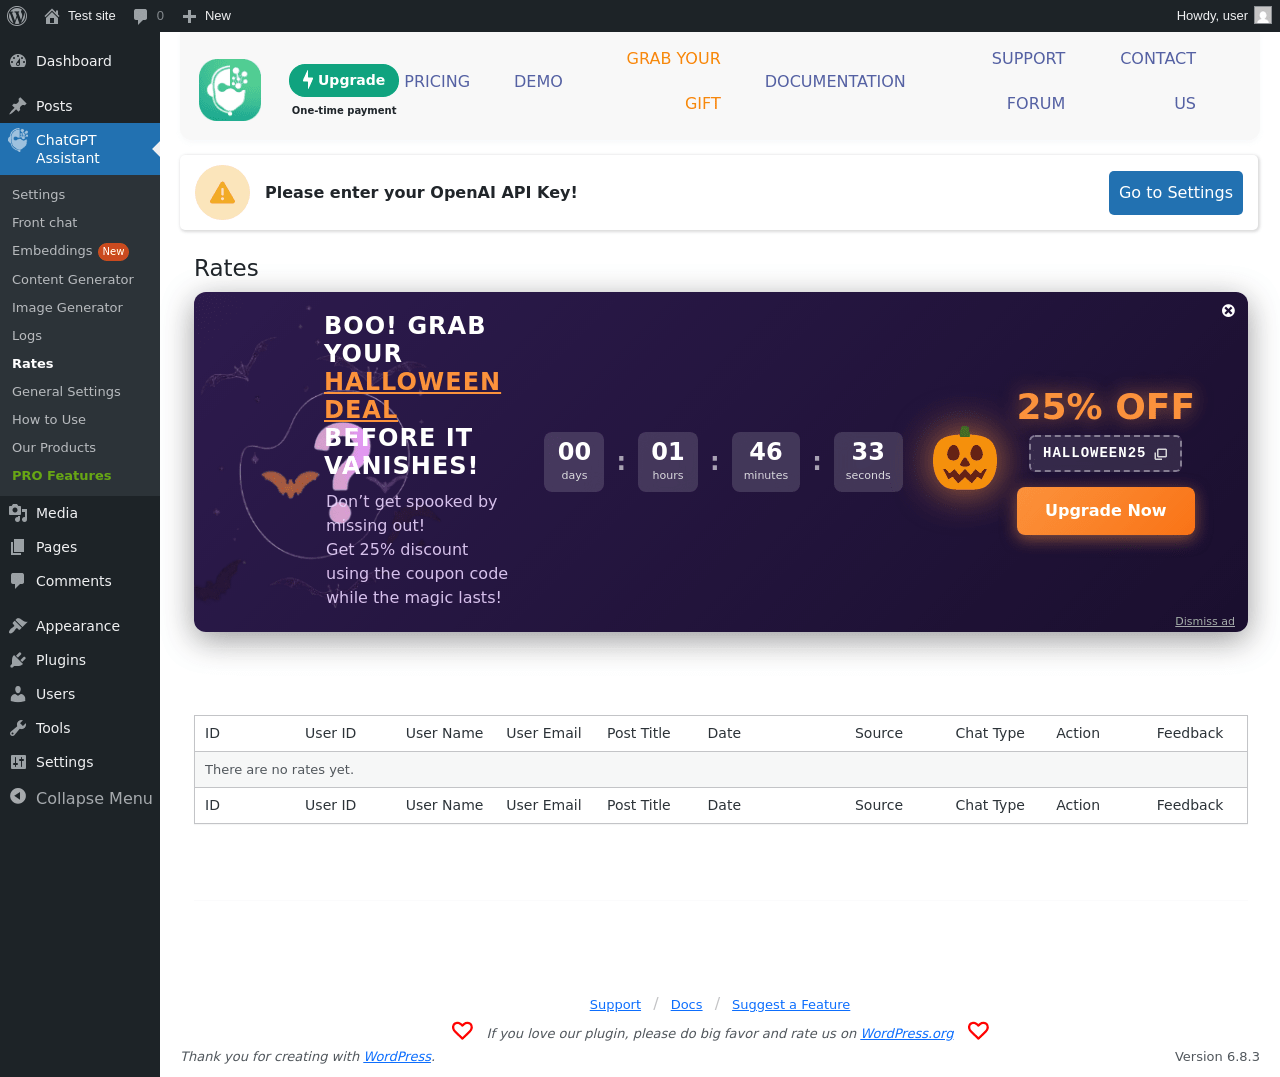Open the DOCUMENTATION link in header
The image size is (1280, 1077).
coord(835,82)
